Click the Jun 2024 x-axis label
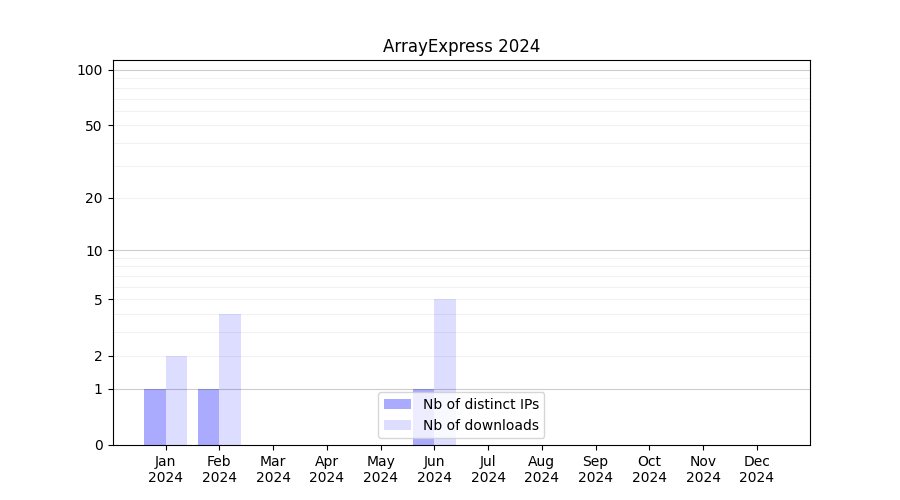Image resolution: width=900 pixels, height=500 pixels. (x=434, y=469)
